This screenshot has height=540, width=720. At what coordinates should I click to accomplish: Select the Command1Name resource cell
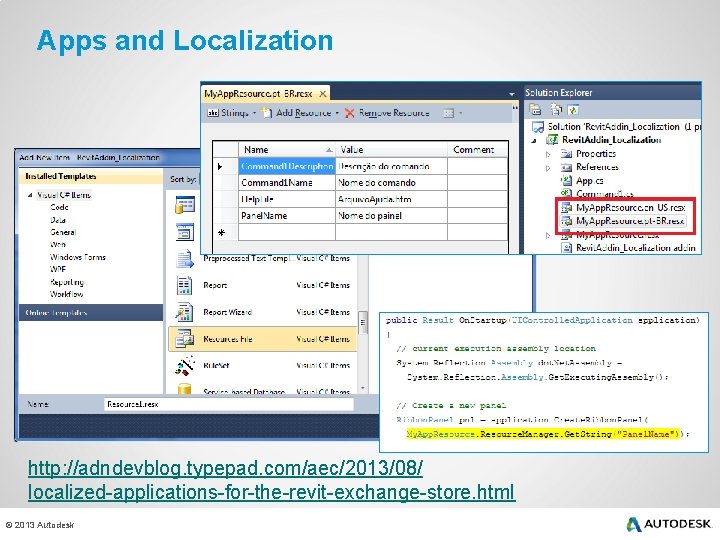[x=287, y=183]
